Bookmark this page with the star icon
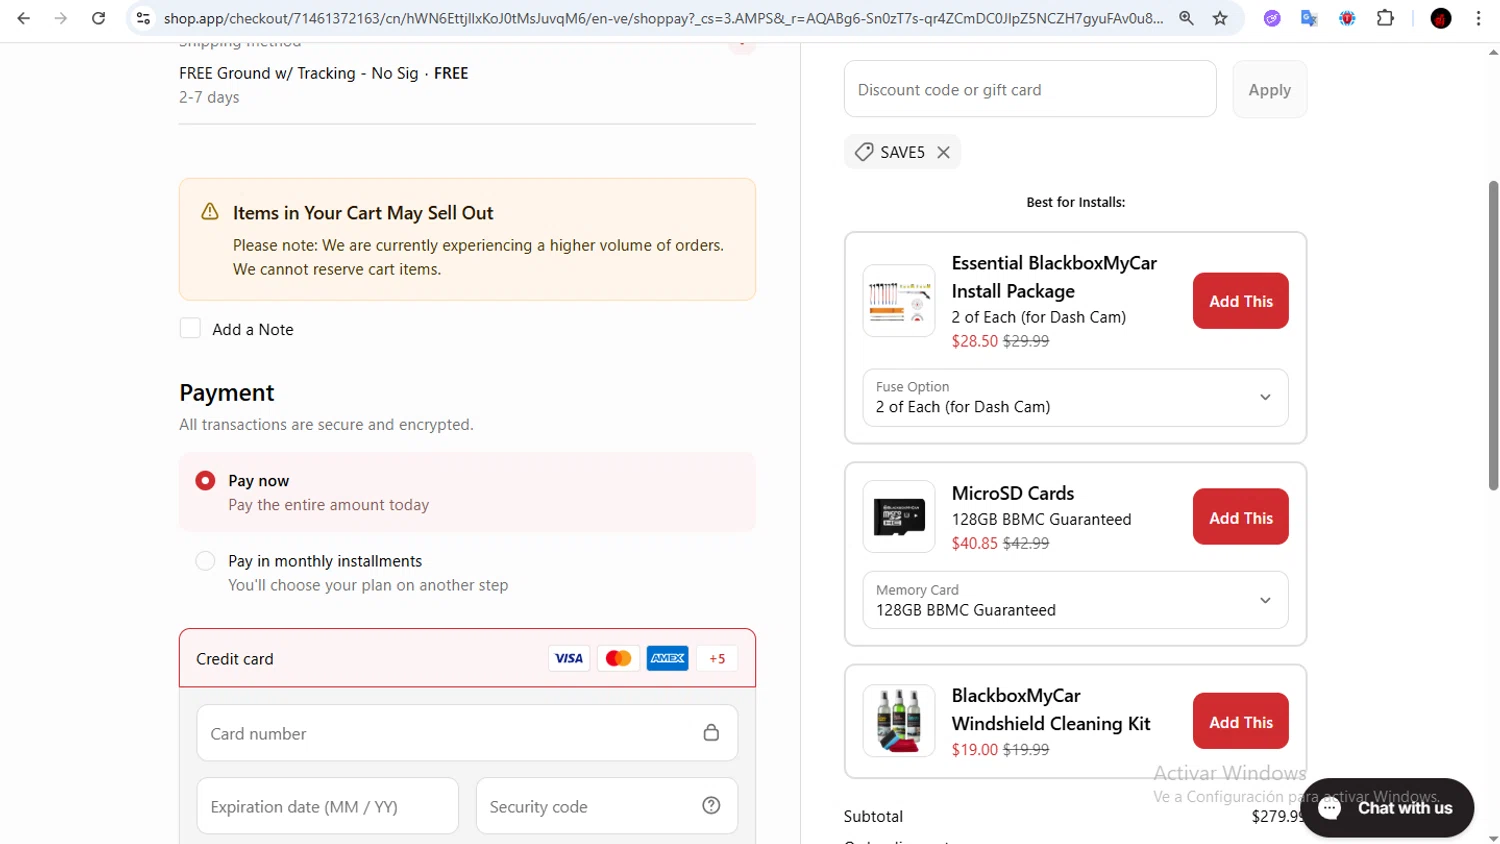Screen dimensions: 1500x844 pos(1220,18)
